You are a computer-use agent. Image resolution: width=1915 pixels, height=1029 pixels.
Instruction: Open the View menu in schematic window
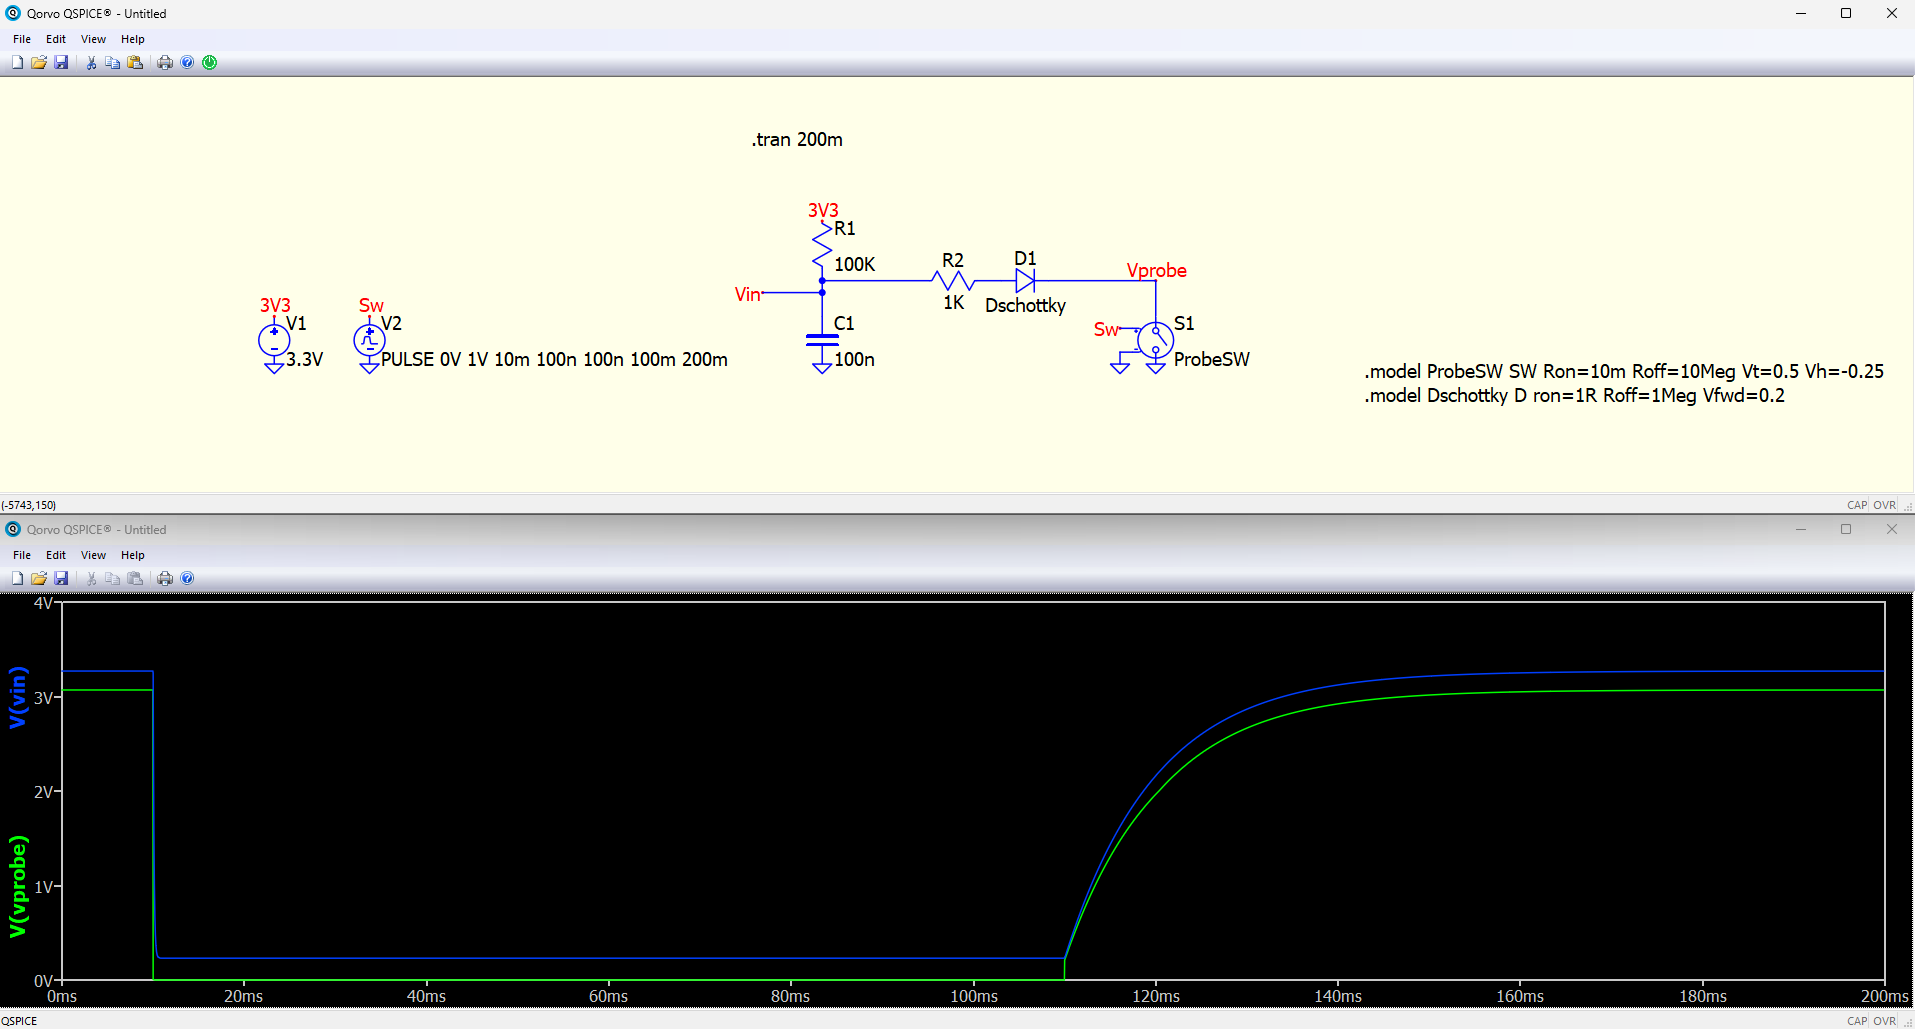pos(93,39)
